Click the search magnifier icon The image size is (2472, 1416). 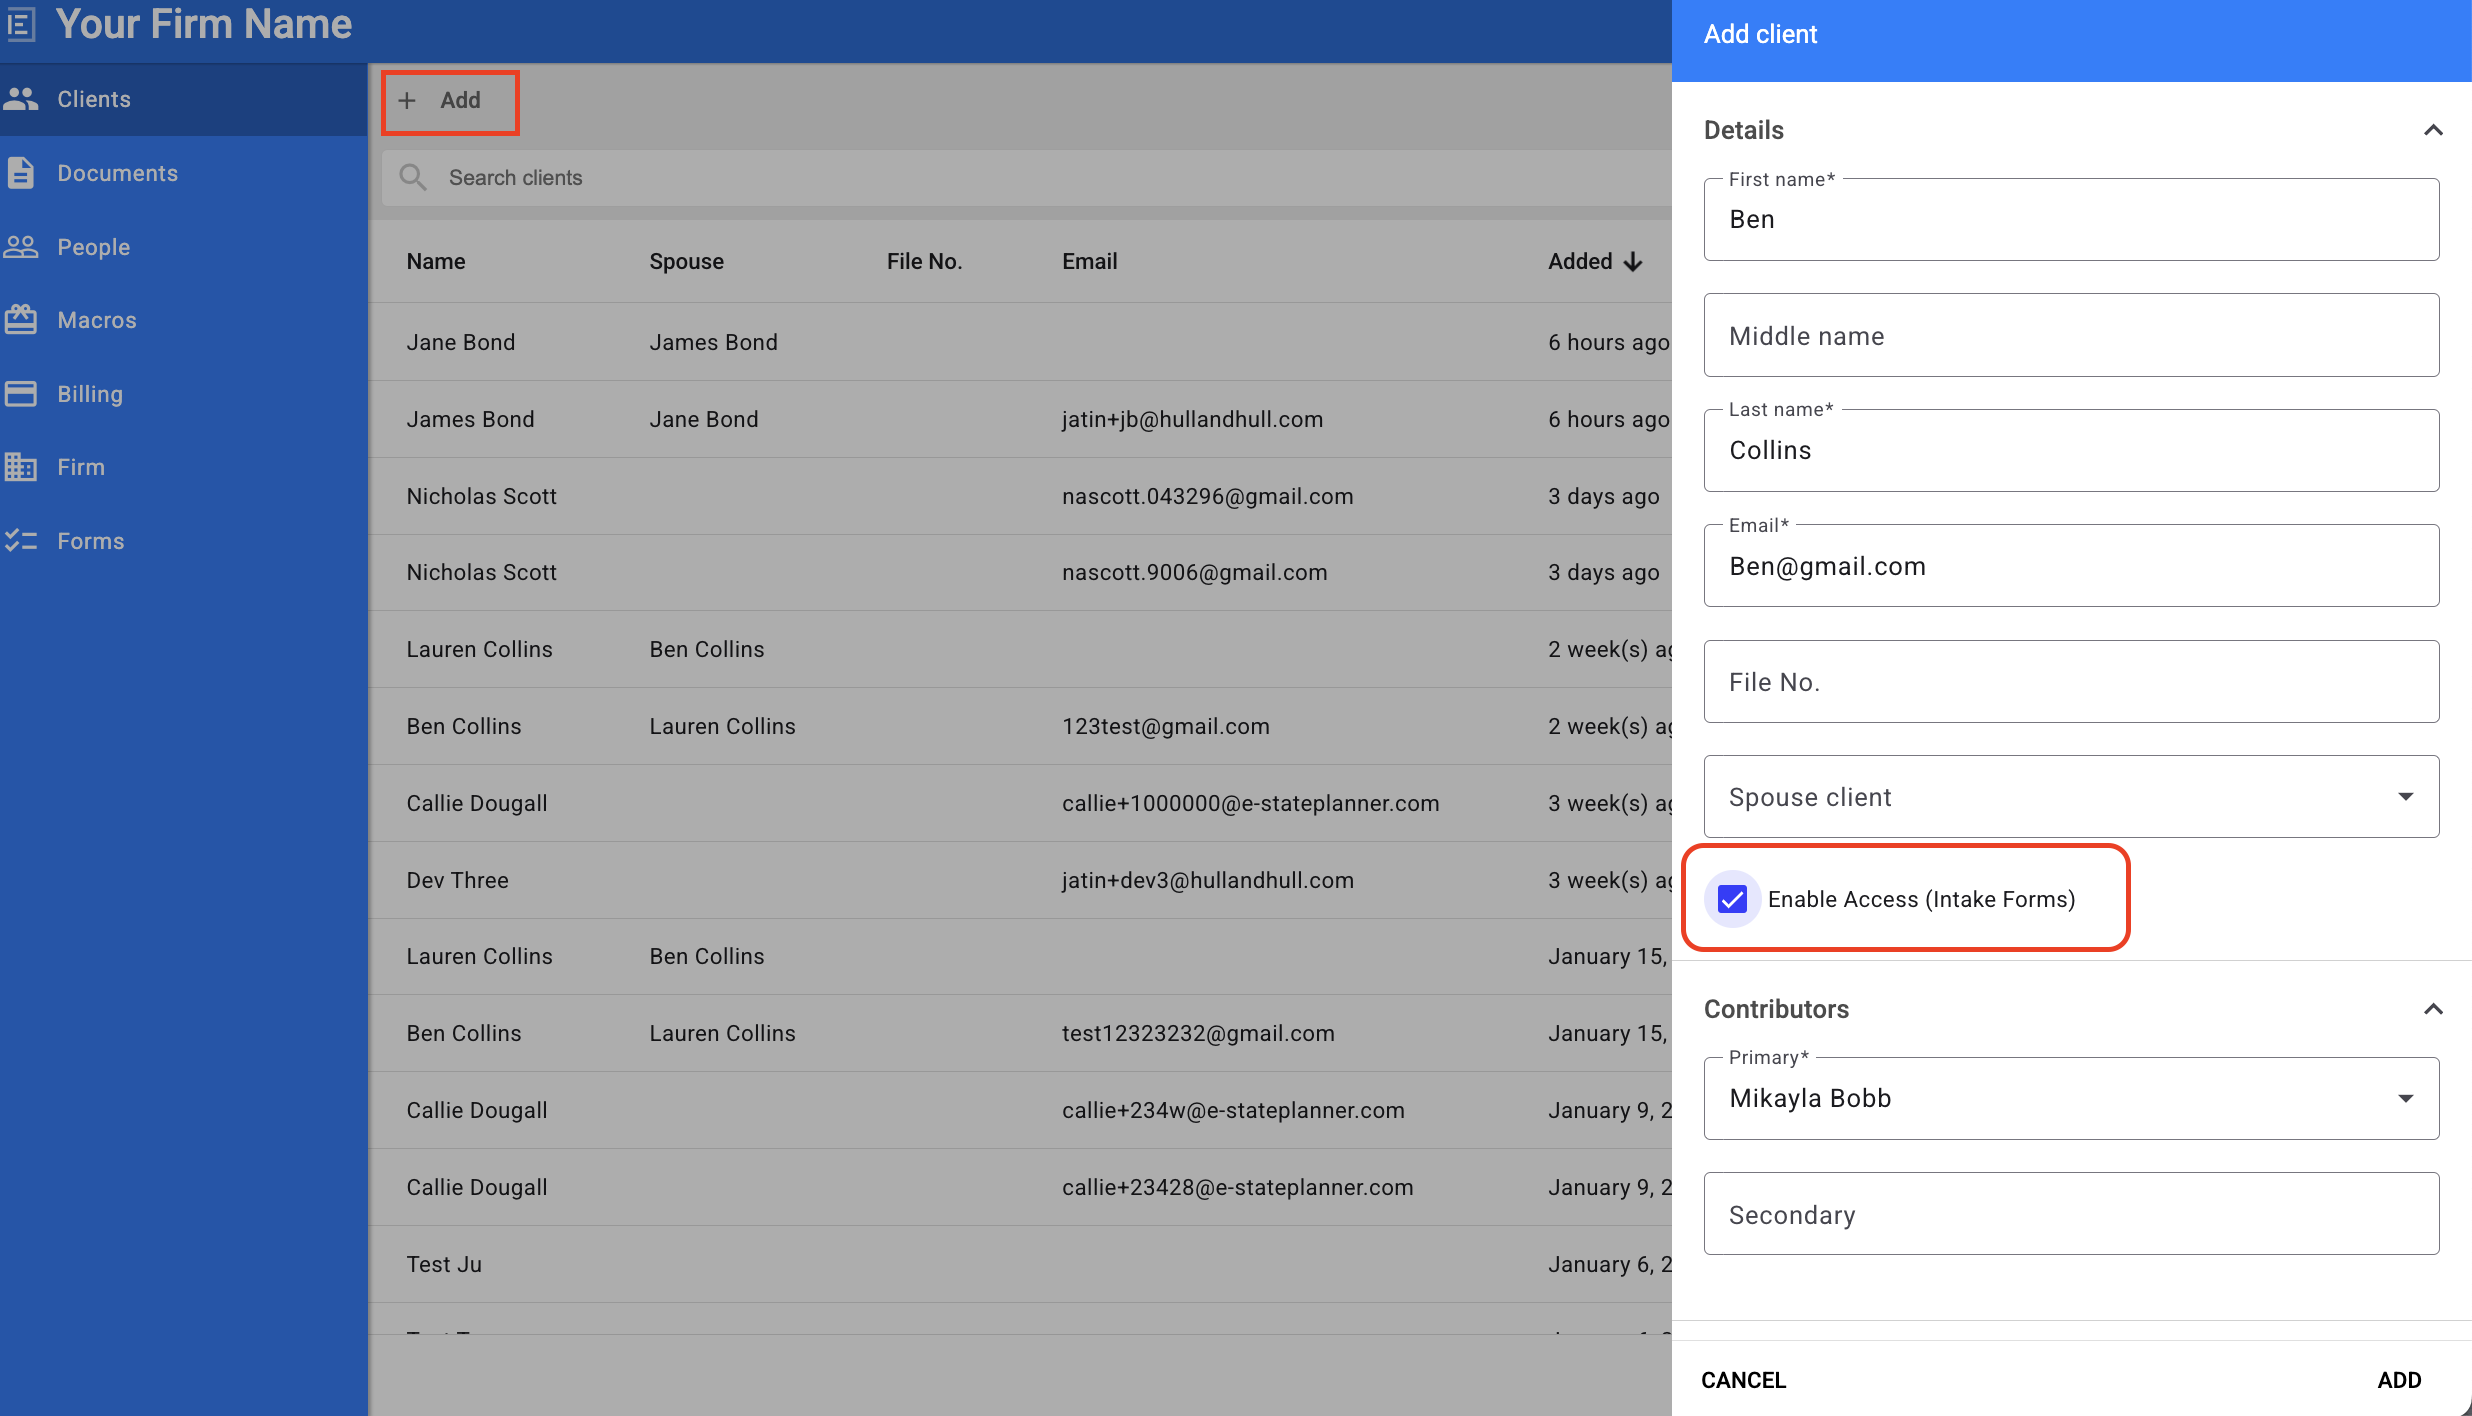click(413, 178)
